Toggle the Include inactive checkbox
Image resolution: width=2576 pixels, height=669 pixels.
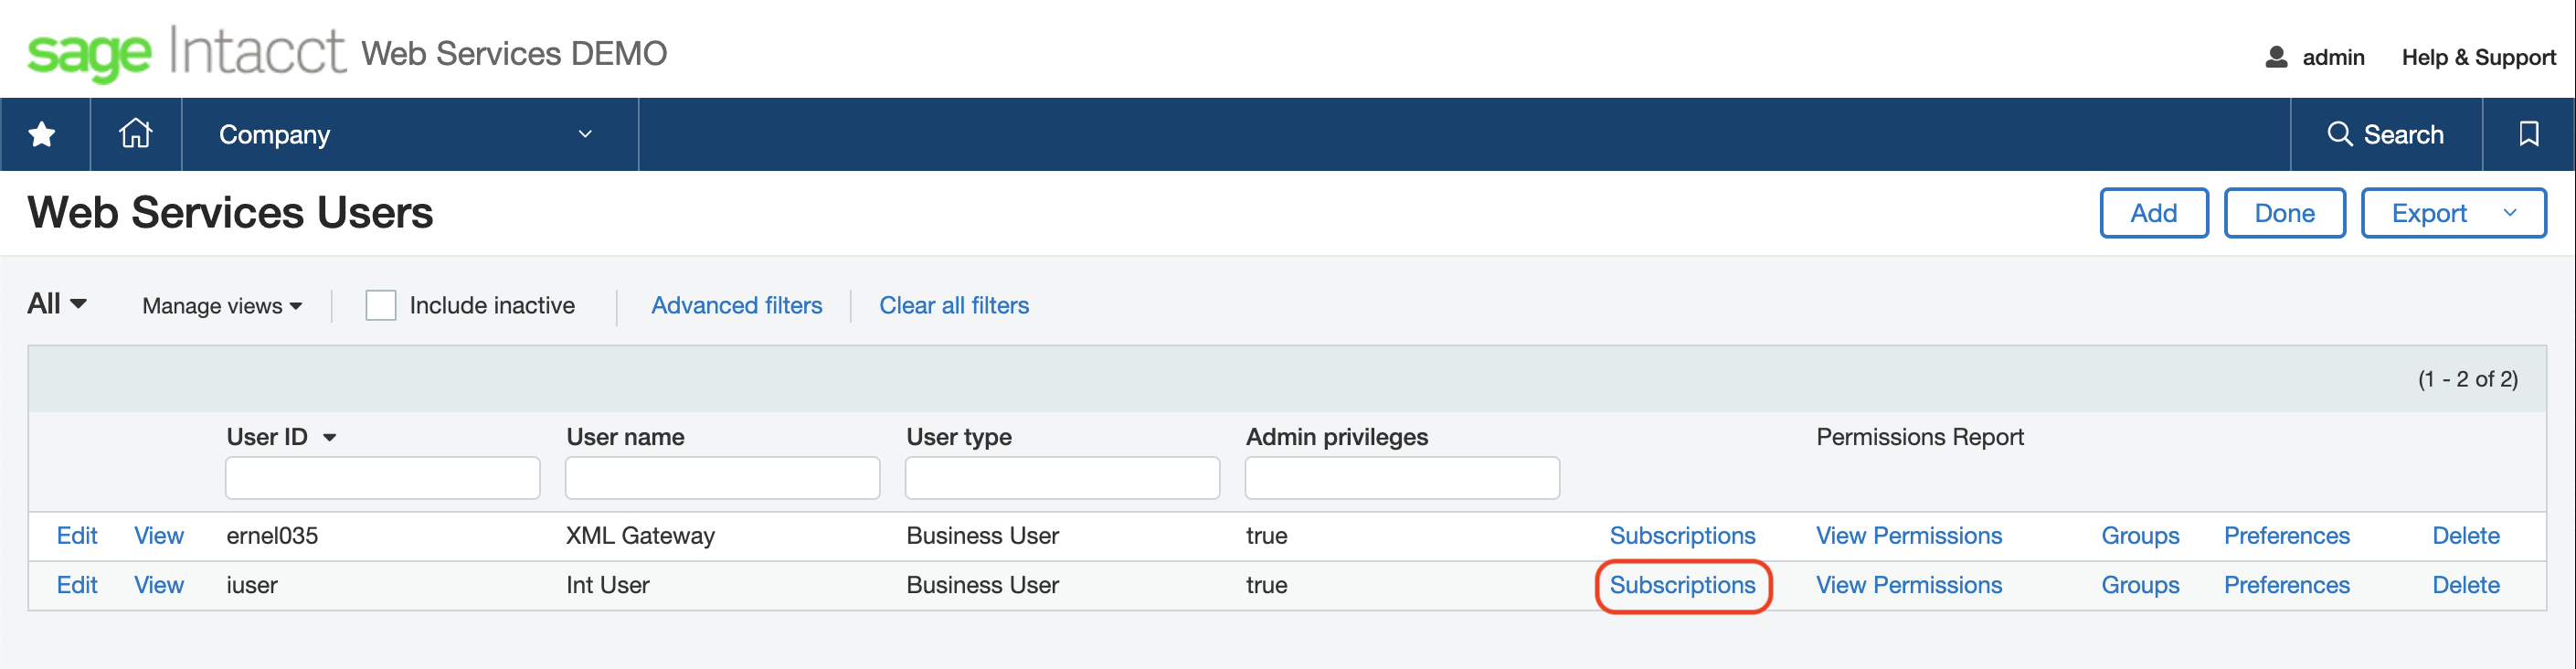(381, 305)
